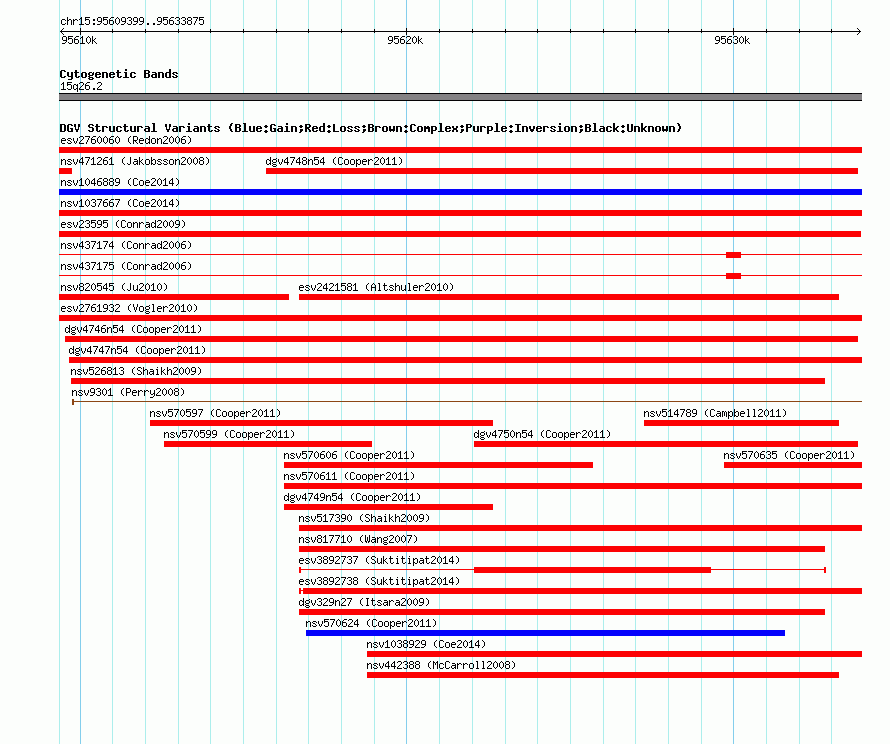Image resolution: width=890 pixels, height=744 pixels.
Task: Open nsv1038929 (Coe2014) label
Action: pyautogui.click(x=426, y=644)
